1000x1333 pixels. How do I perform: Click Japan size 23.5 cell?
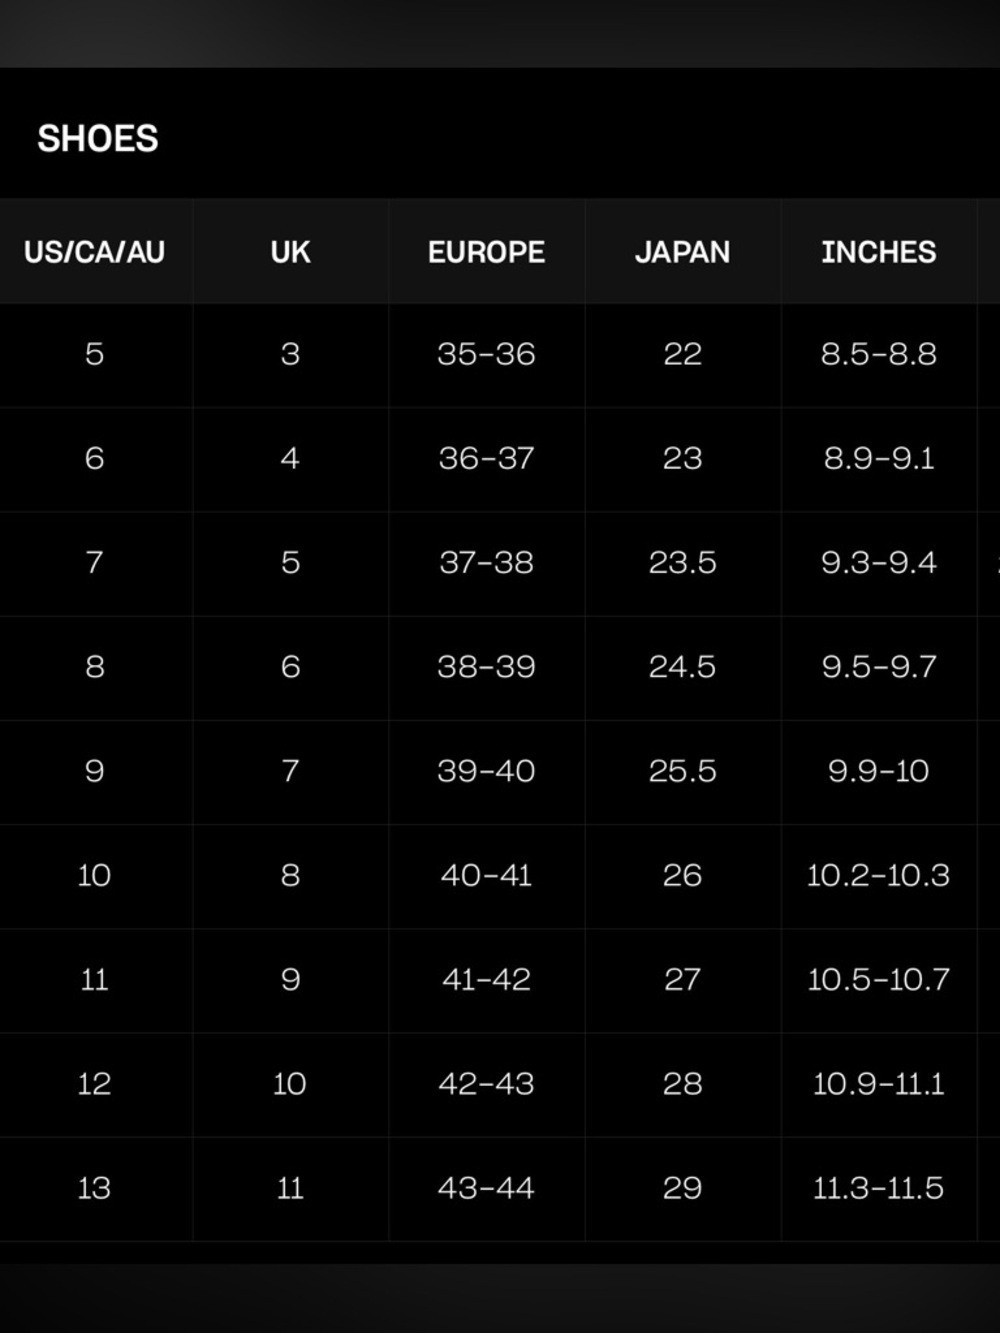682,562
